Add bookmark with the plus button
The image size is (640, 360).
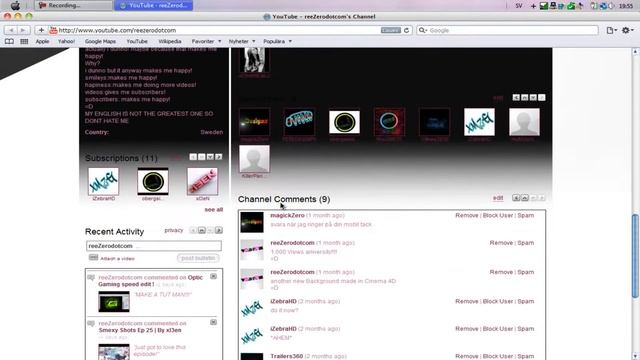pos(41,30)
